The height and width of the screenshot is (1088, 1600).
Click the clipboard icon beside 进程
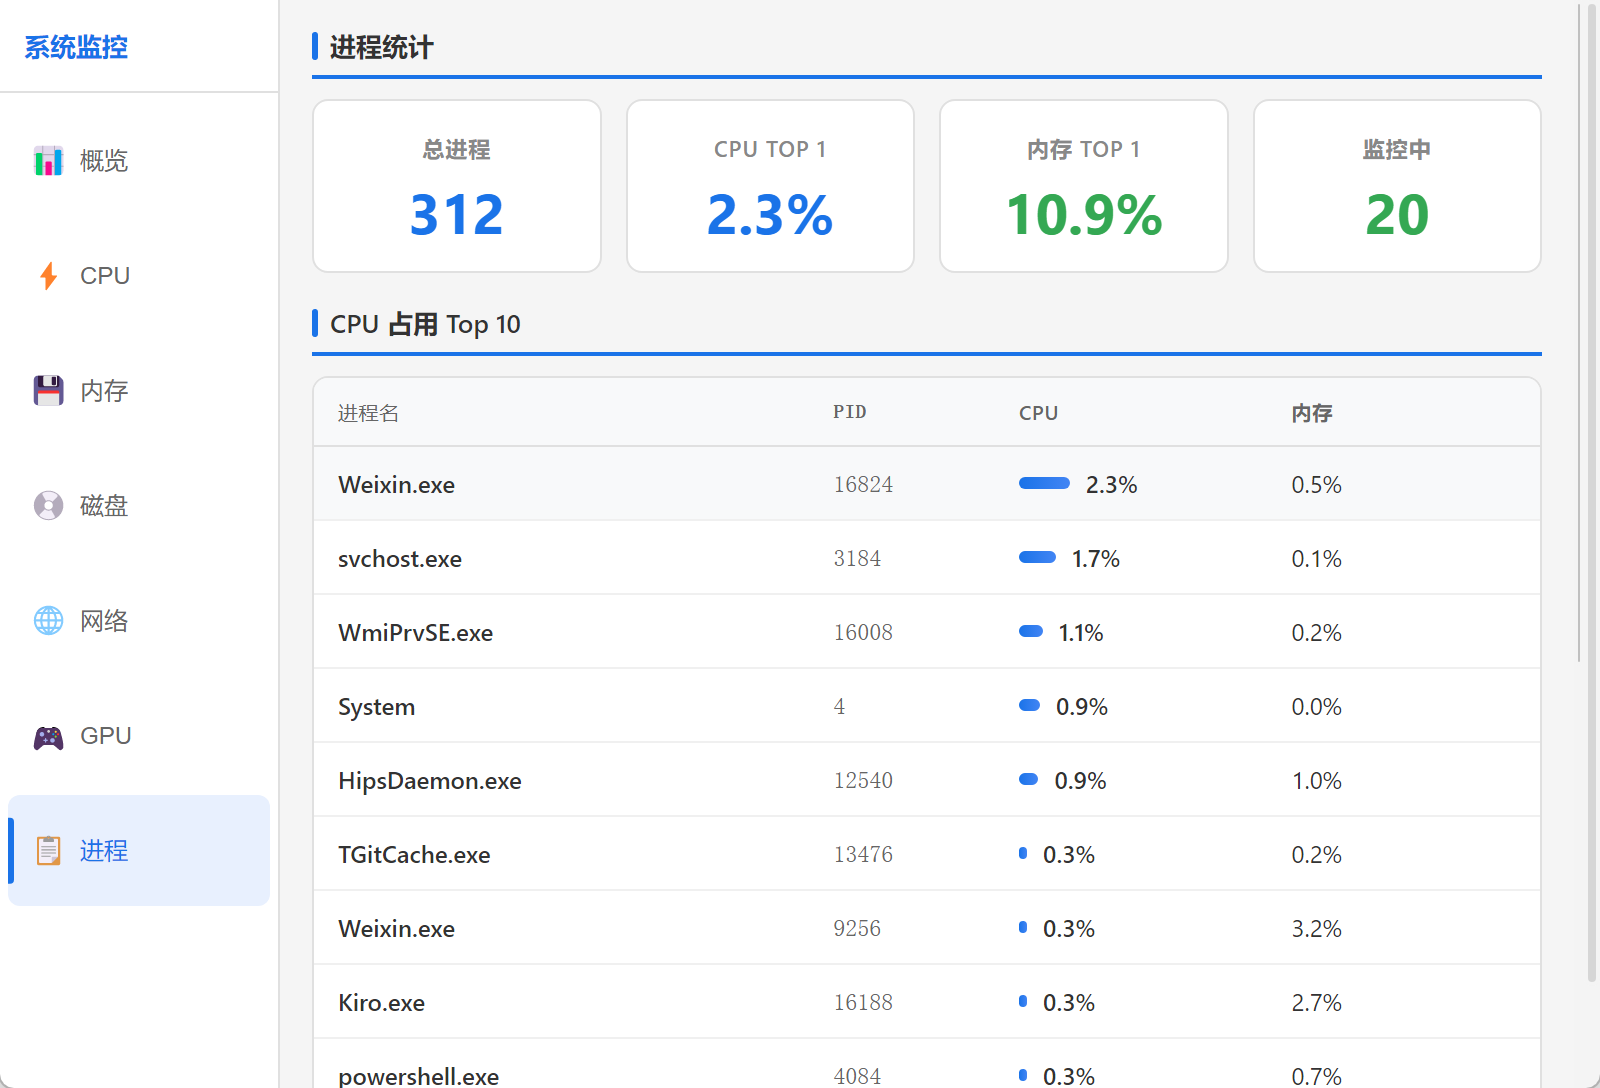point(48,851)
